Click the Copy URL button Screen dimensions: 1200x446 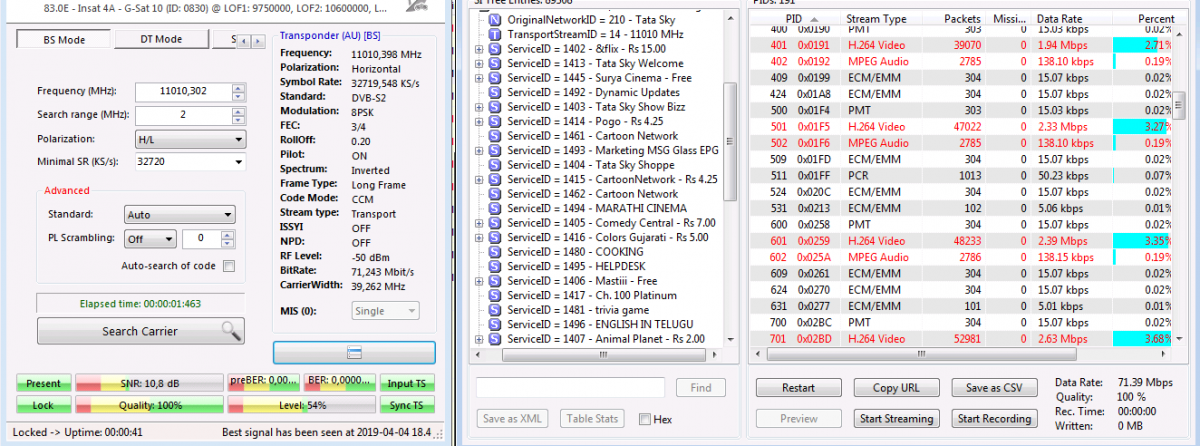point(897,388)
